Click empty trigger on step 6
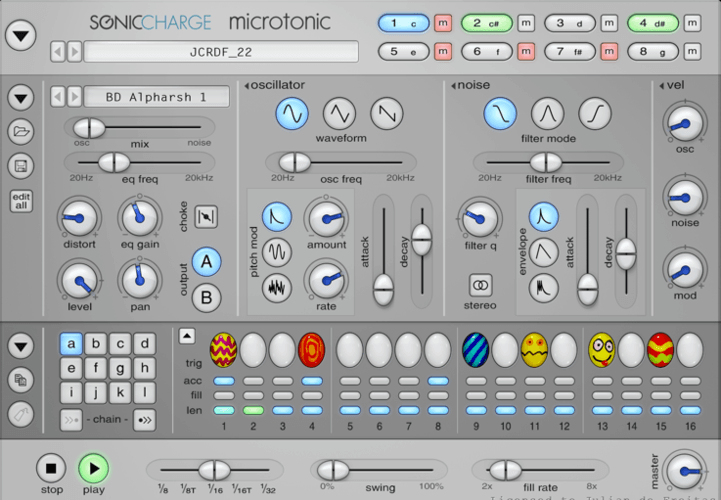The image size is (721, 500). pos(379,351)
